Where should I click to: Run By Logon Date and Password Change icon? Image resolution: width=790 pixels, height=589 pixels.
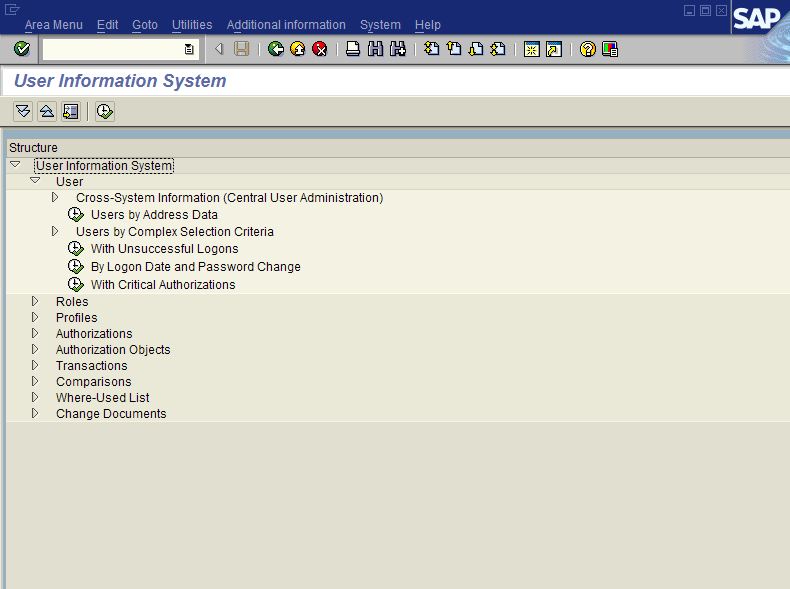point(76,267)
